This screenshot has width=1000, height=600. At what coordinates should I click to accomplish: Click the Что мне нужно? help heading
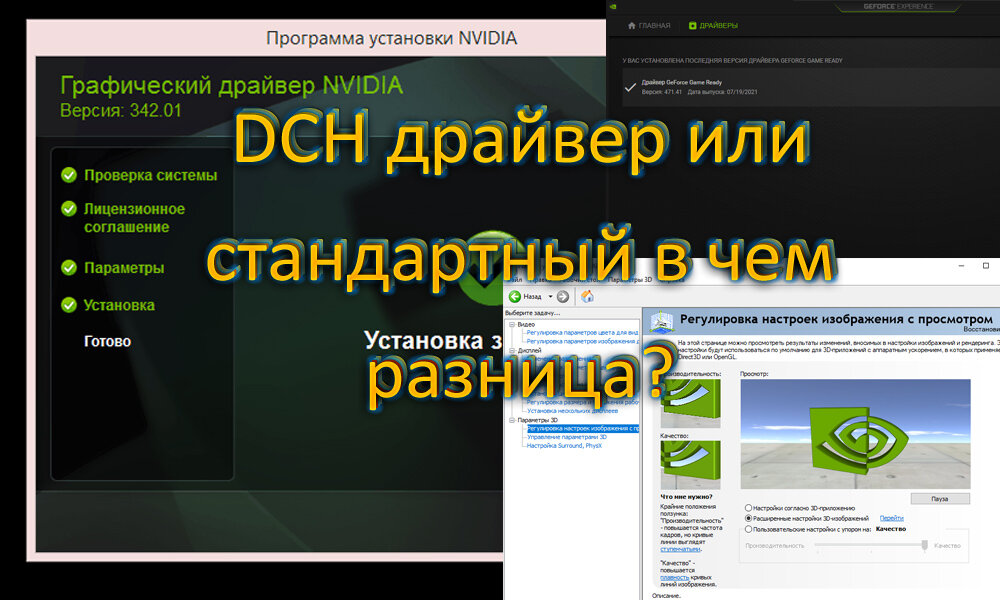[x=686, y=497]
